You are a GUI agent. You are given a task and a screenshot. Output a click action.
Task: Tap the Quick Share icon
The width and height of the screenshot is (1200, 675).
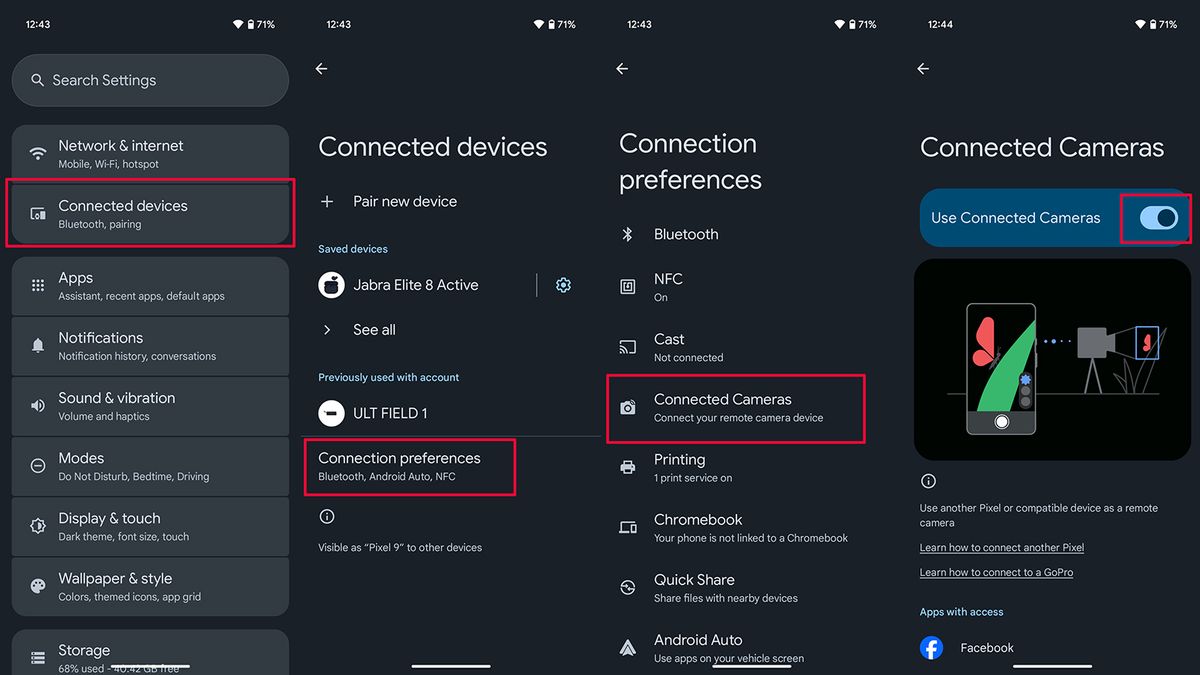[x=628, y=587]
